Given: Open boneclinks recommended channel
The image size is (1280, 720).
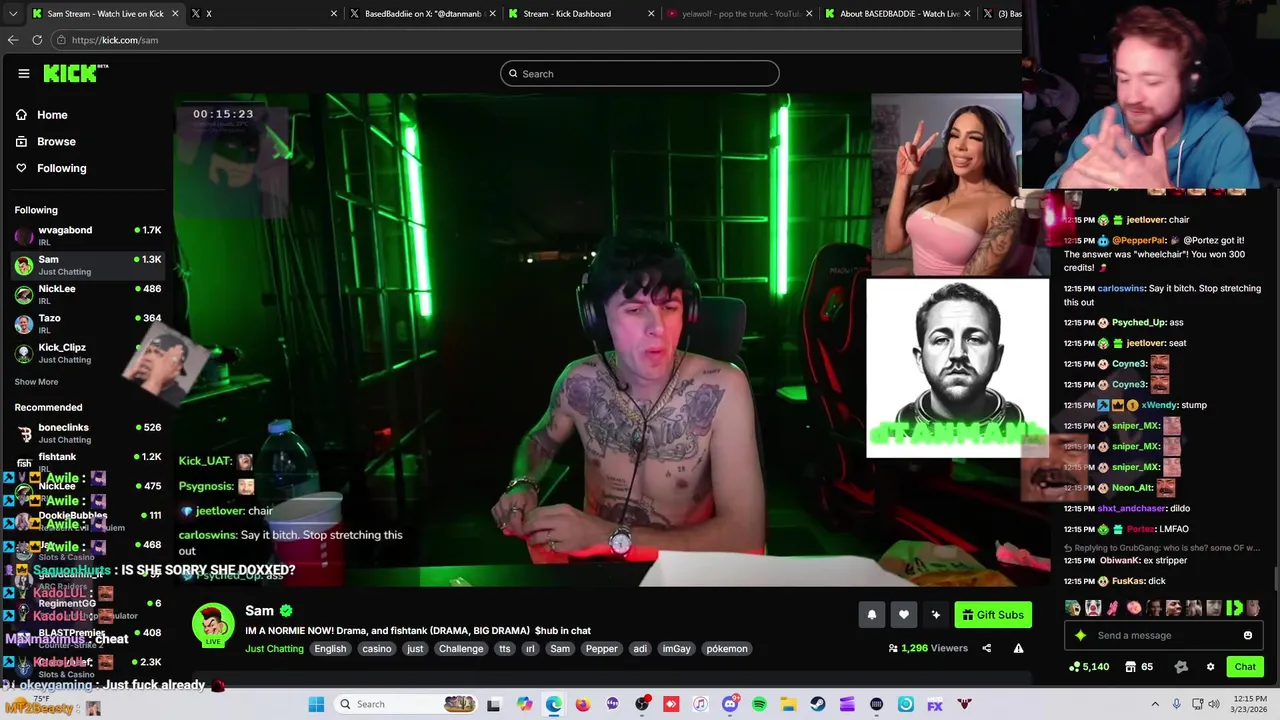Looking at the screenshot, I should [x=88, y=433].
